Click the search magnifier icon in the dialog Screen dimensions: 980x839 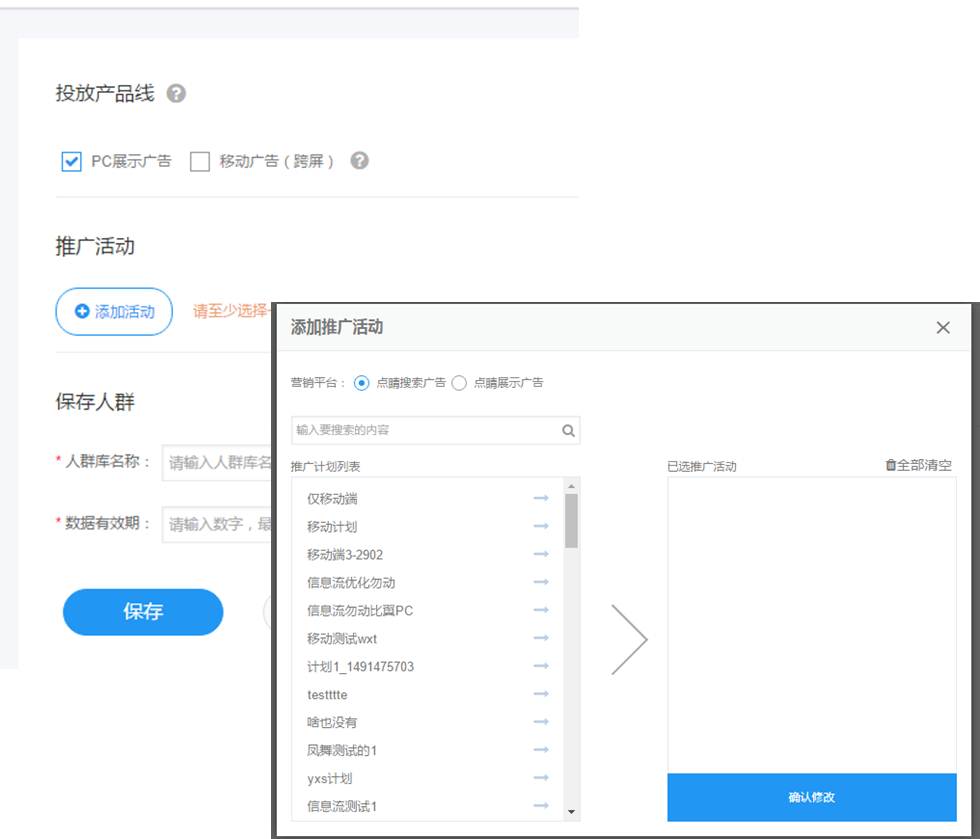568,430
